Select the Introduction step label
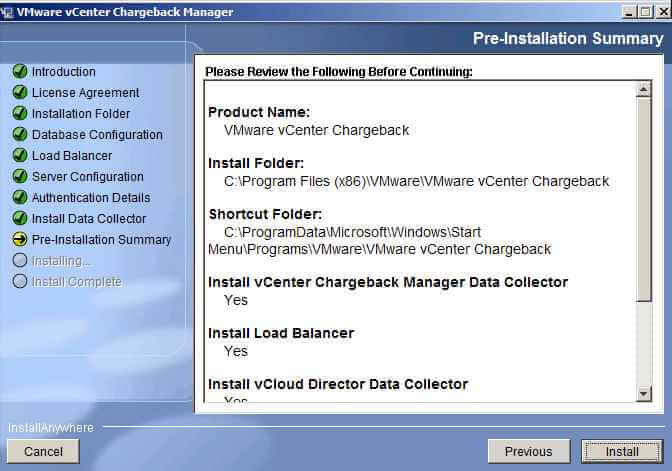The height and width of the screenshot is (471, 672). click(63, 72)
